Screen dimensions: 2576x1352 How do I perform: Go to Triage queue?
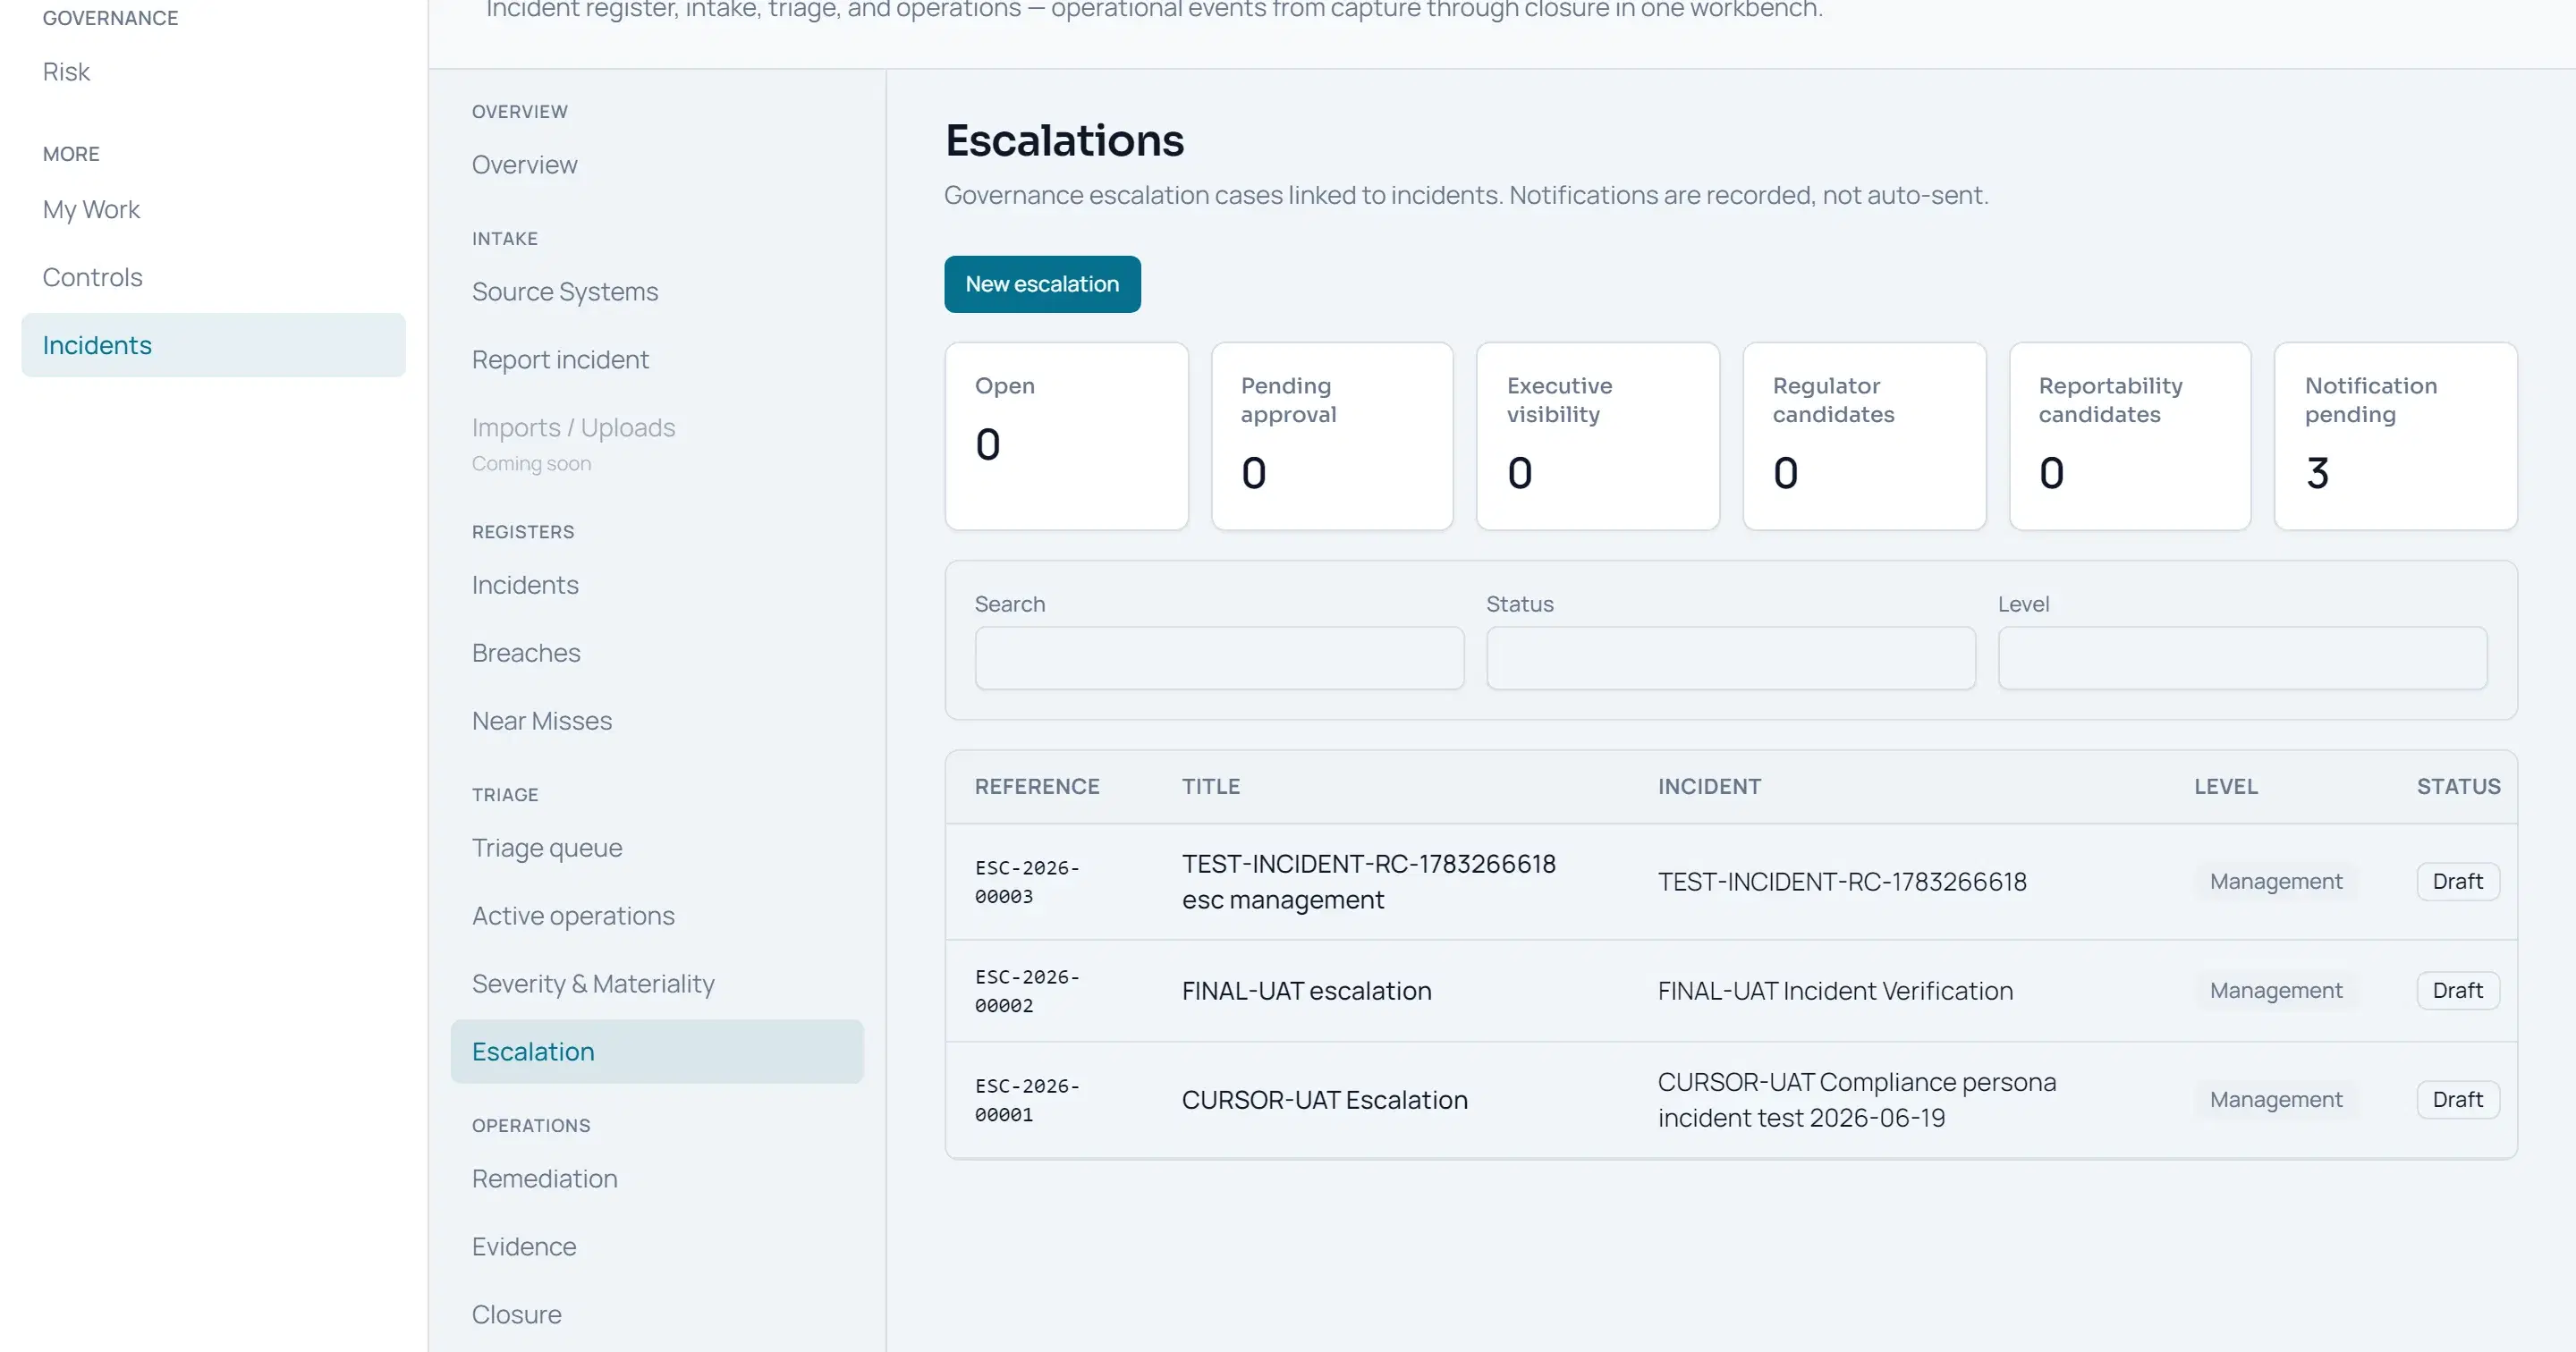tap(547, 848)
